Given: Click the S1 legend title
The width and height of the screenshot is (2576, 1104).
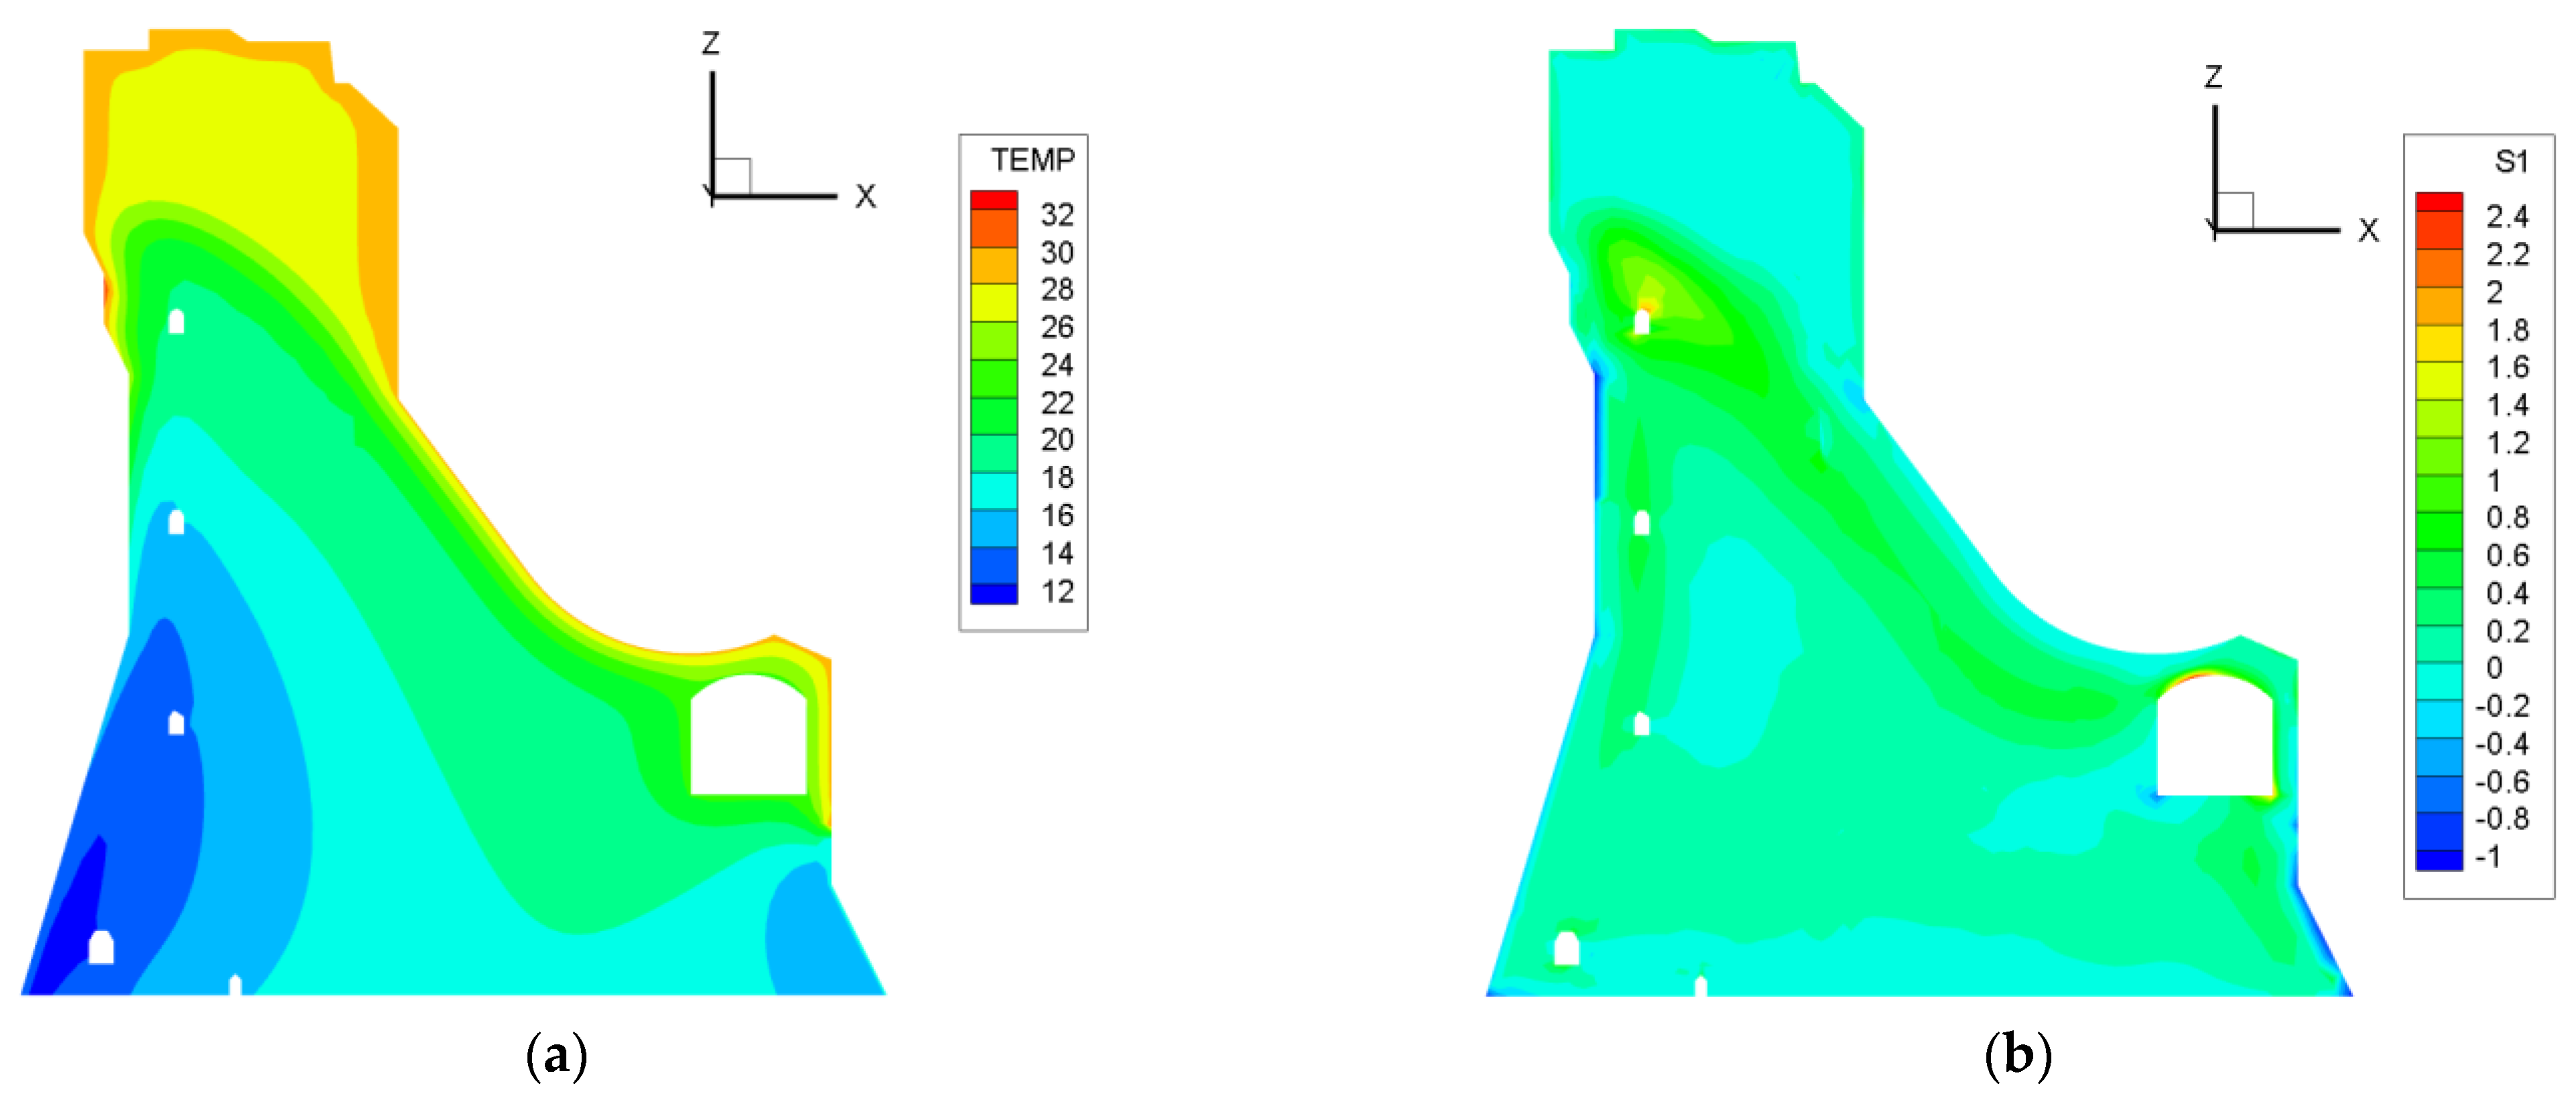Looking at the screenshot, I should coord(2510,161).
